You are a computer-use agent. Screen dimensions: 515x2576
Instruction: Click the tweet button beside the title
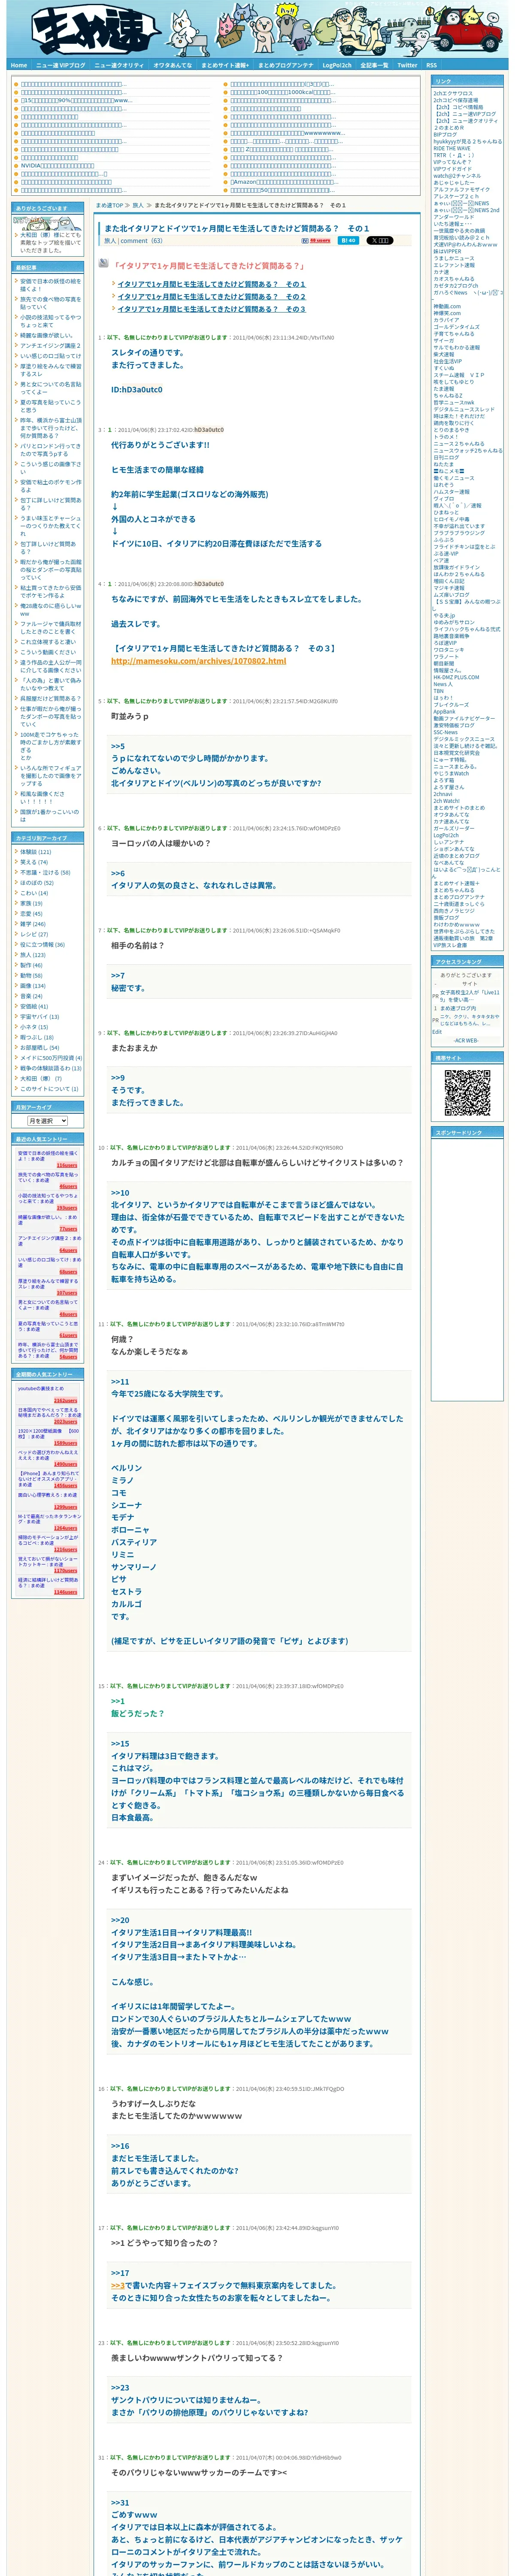[379, 241]
